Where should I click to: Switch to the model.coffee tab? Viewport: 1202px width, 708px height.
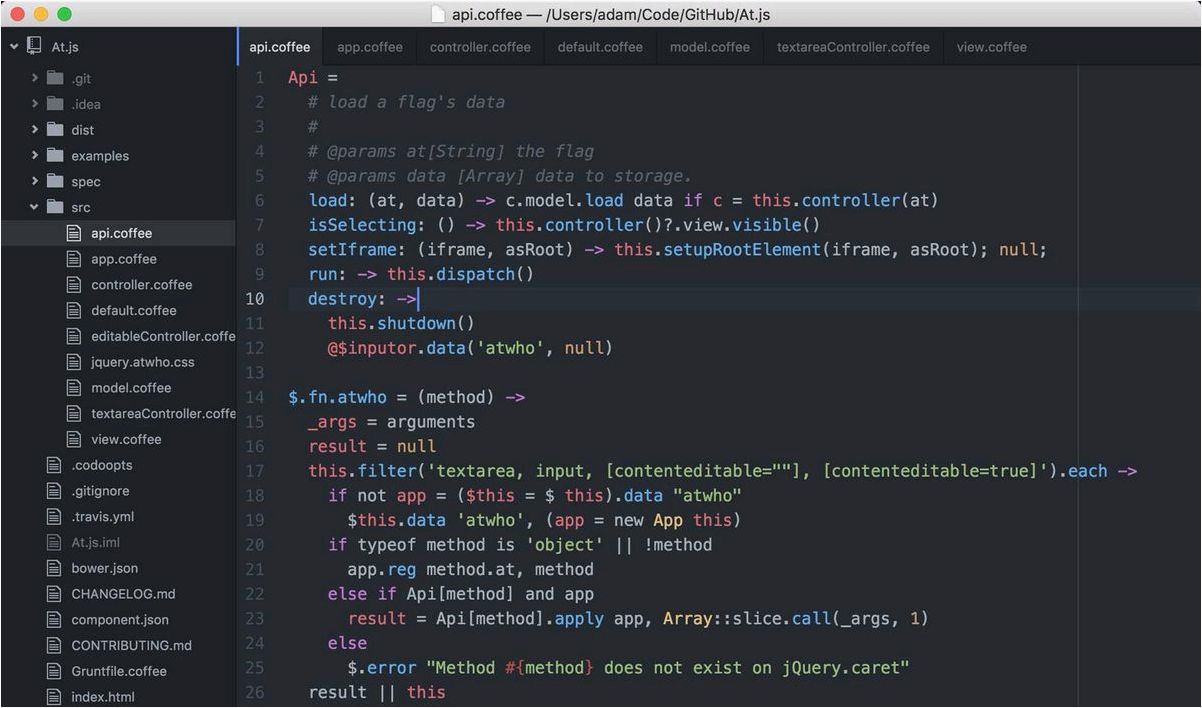(710, 47)
